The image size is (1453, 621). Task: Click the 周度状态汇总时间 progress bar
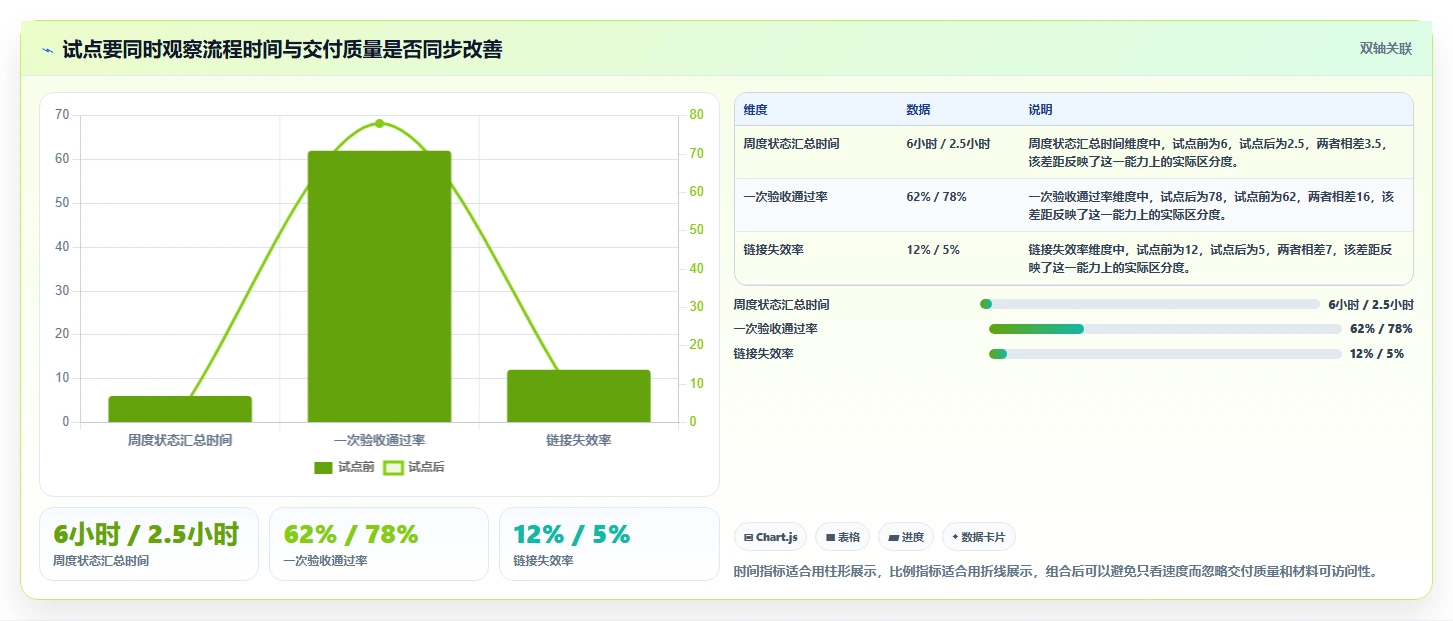click(1150, 304)
